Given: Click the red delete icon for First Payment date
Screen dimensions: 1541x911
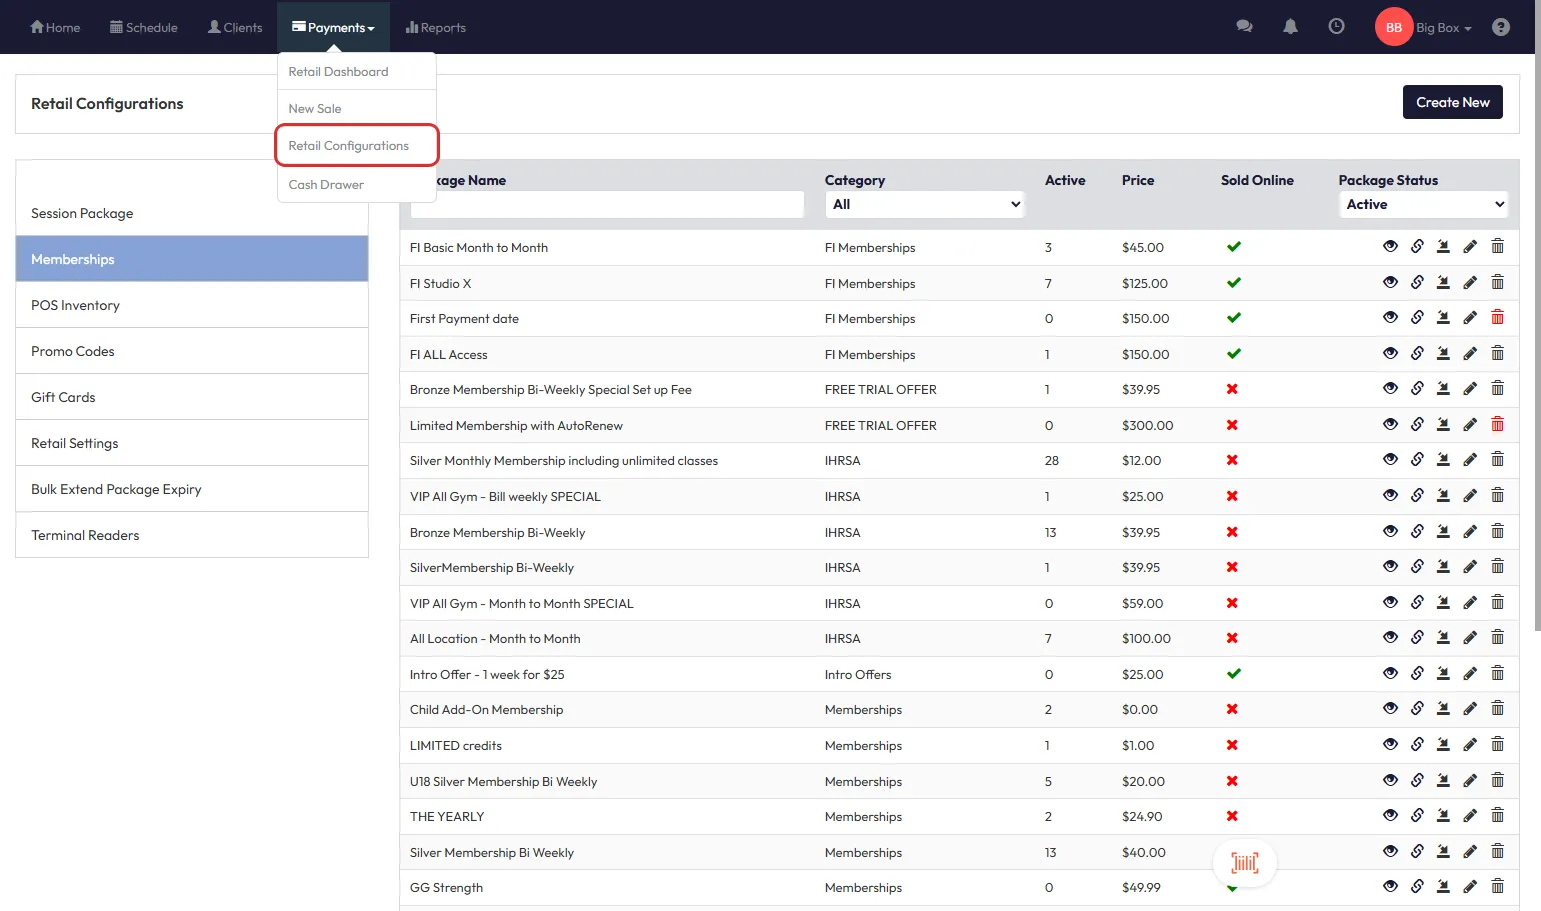Looking at the screenshot, I should pos(1497,318).
